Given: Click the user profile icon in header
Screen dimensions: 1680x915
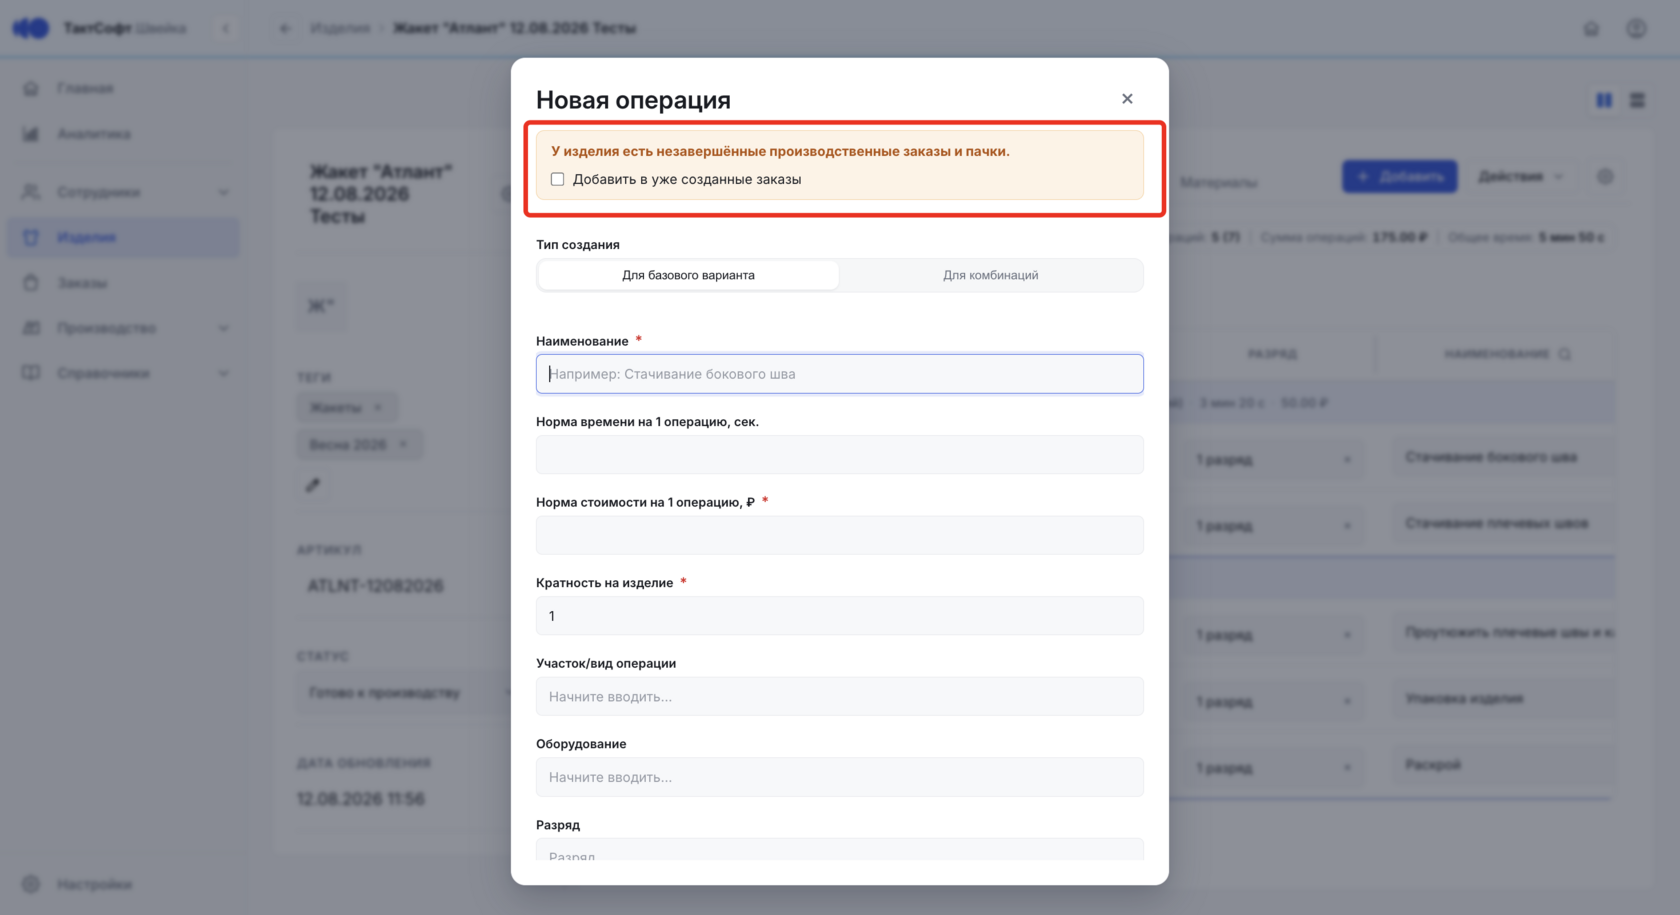Looking at the screenshot, I should pyautogui.click(x=1636, y=28).
